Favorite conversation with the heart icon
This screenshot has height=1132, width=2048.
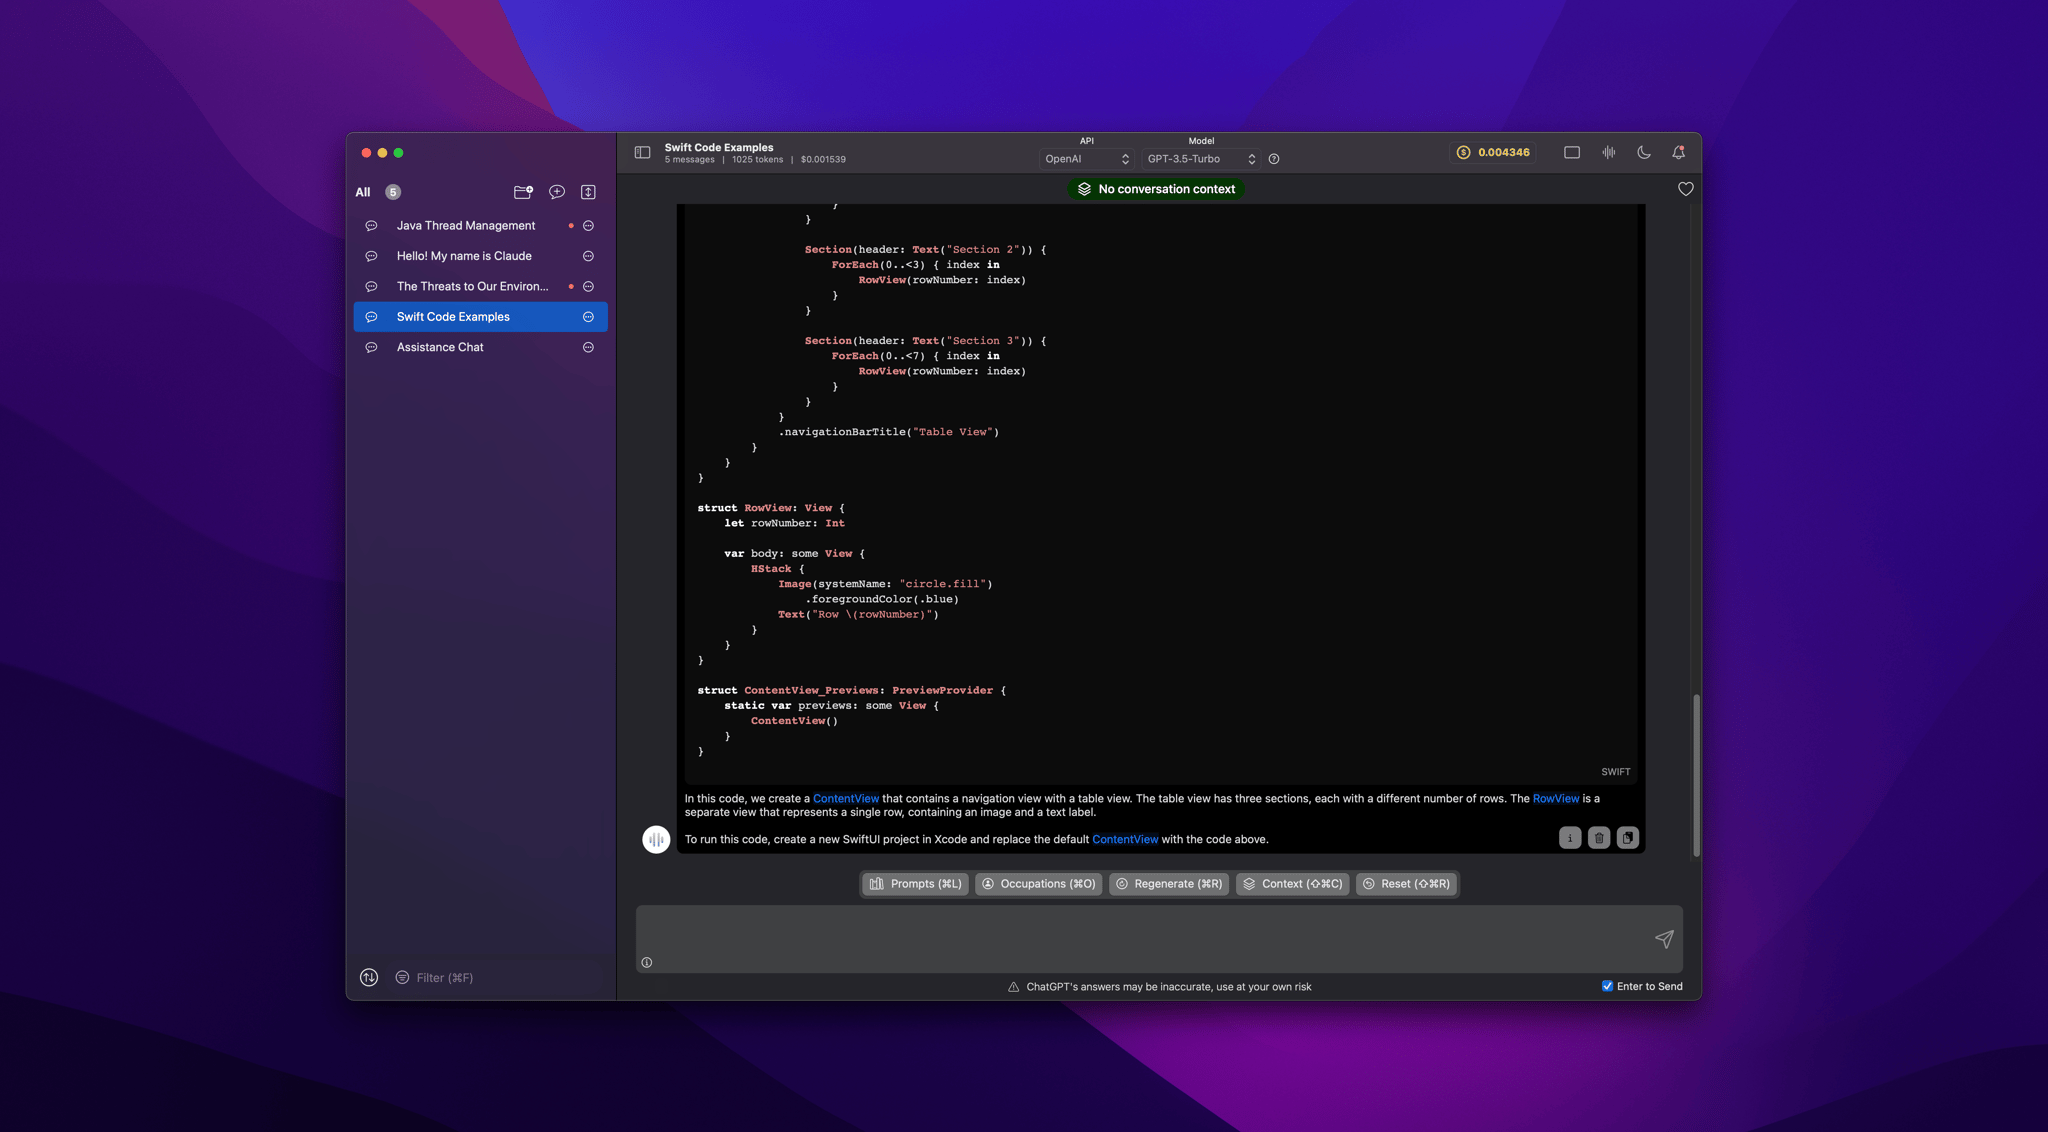(1685, 189)
